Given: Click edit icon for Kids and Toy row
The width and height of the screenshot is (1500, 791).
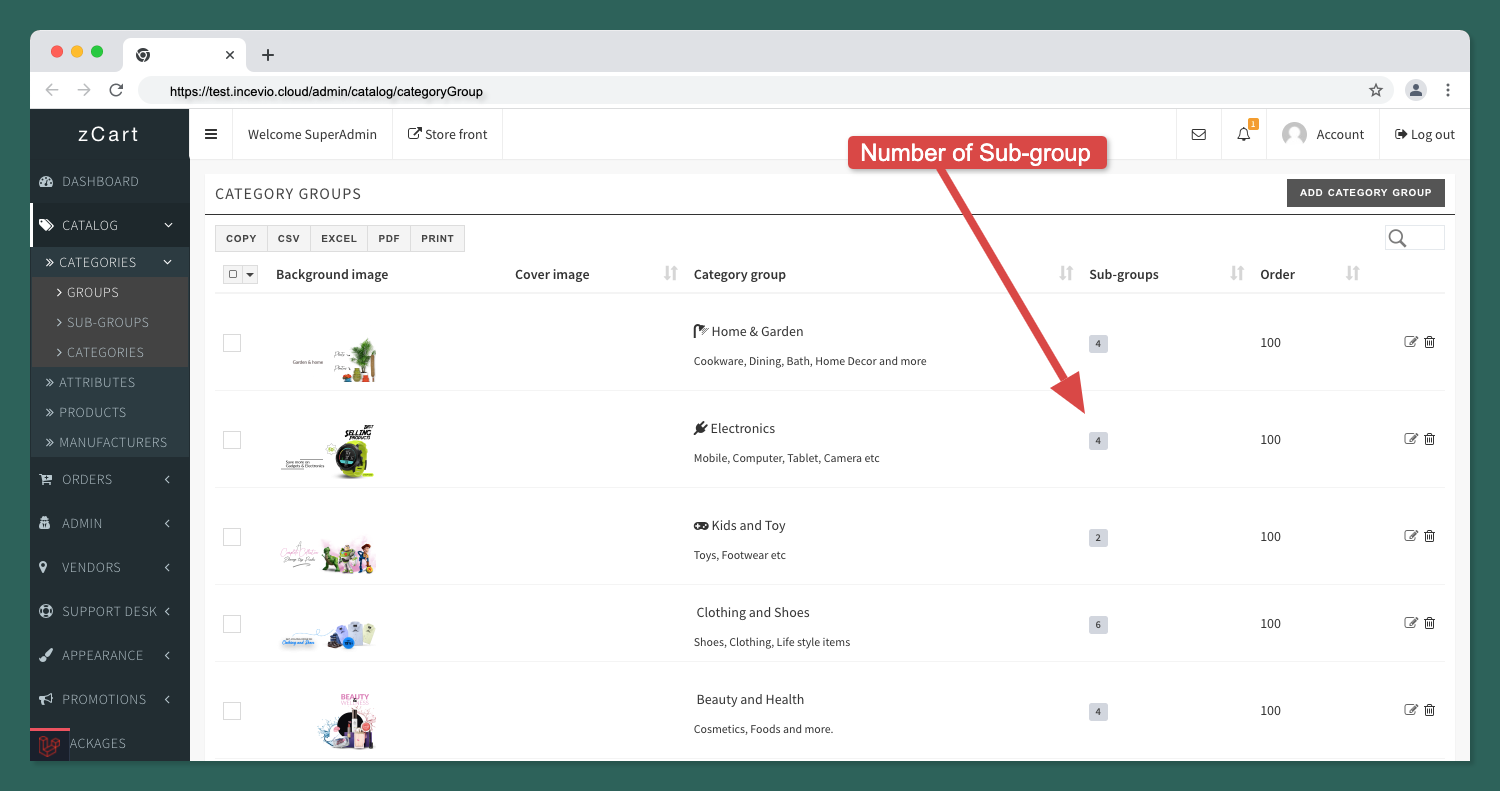Looking at the screenshot, I should coord(1411,536).
